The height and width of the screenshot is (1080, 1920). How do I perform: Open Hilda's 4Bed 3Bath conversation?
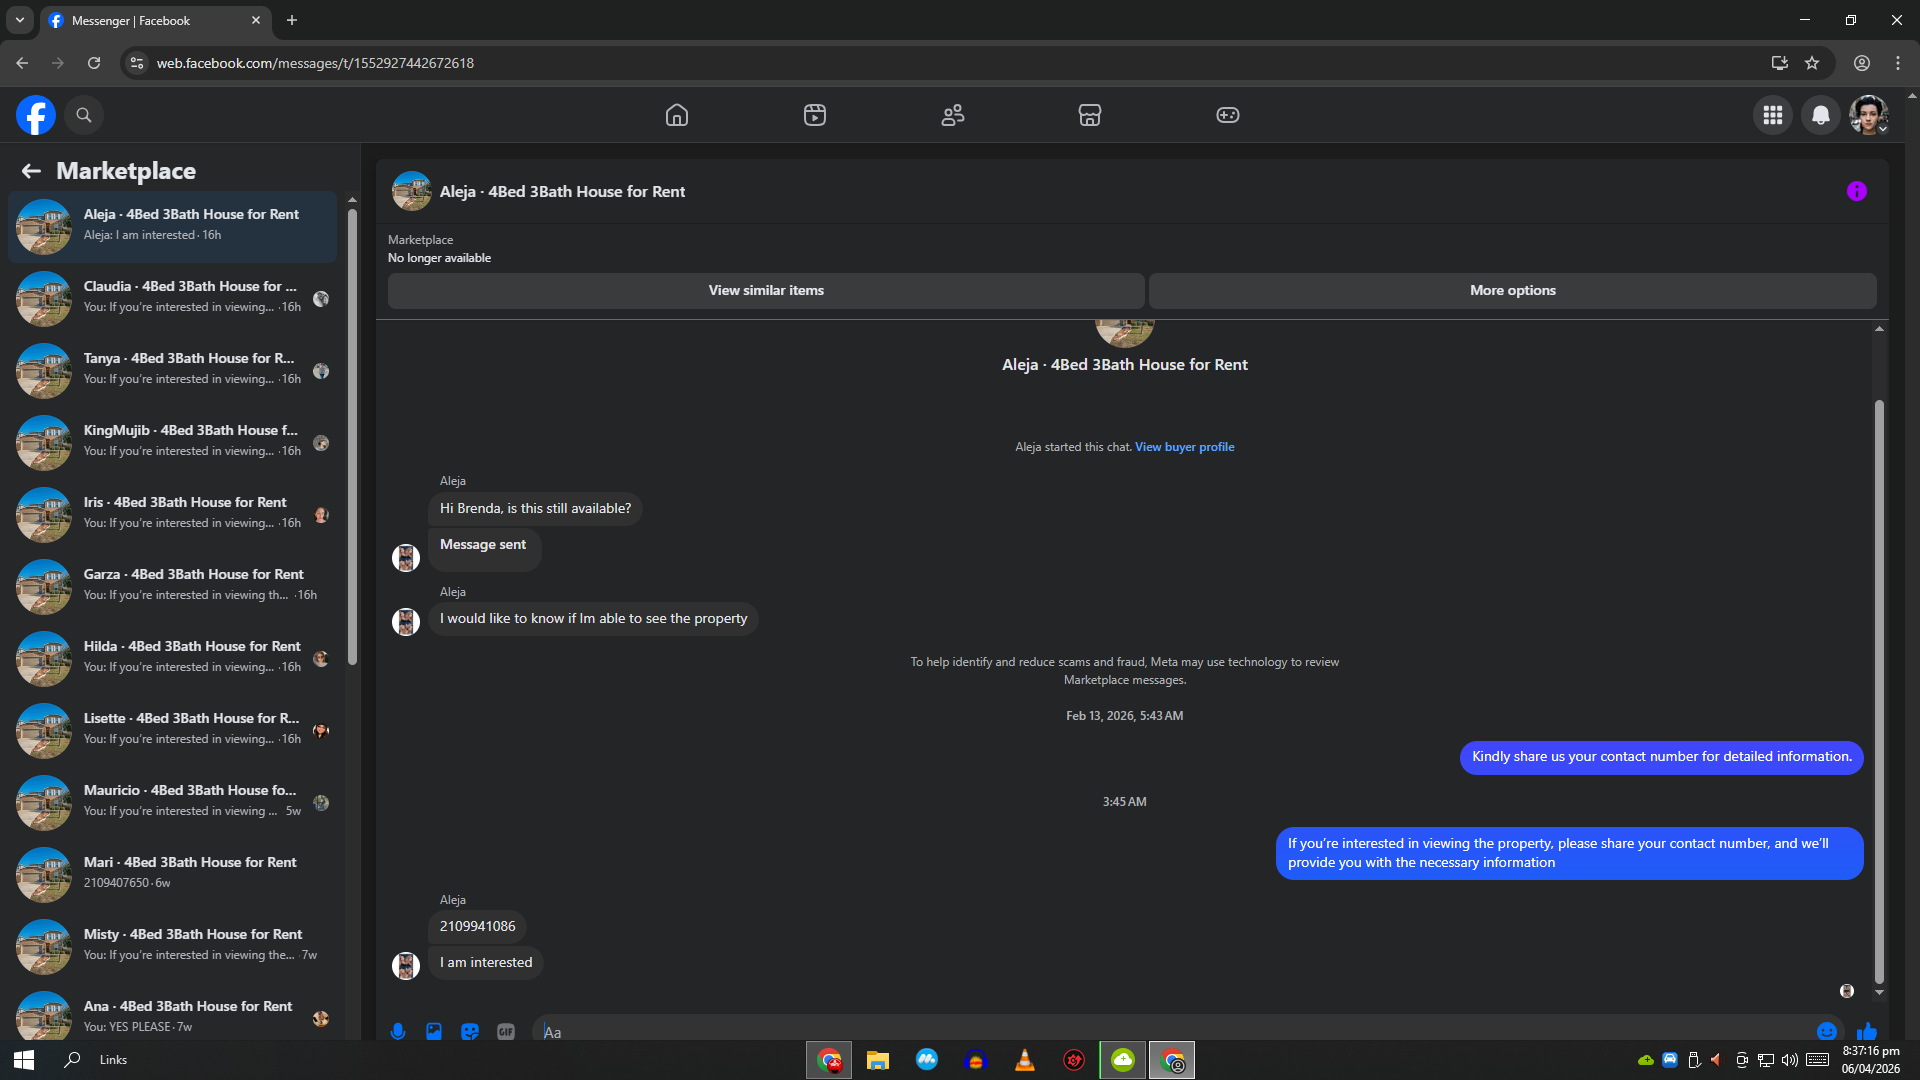[173, 659]
